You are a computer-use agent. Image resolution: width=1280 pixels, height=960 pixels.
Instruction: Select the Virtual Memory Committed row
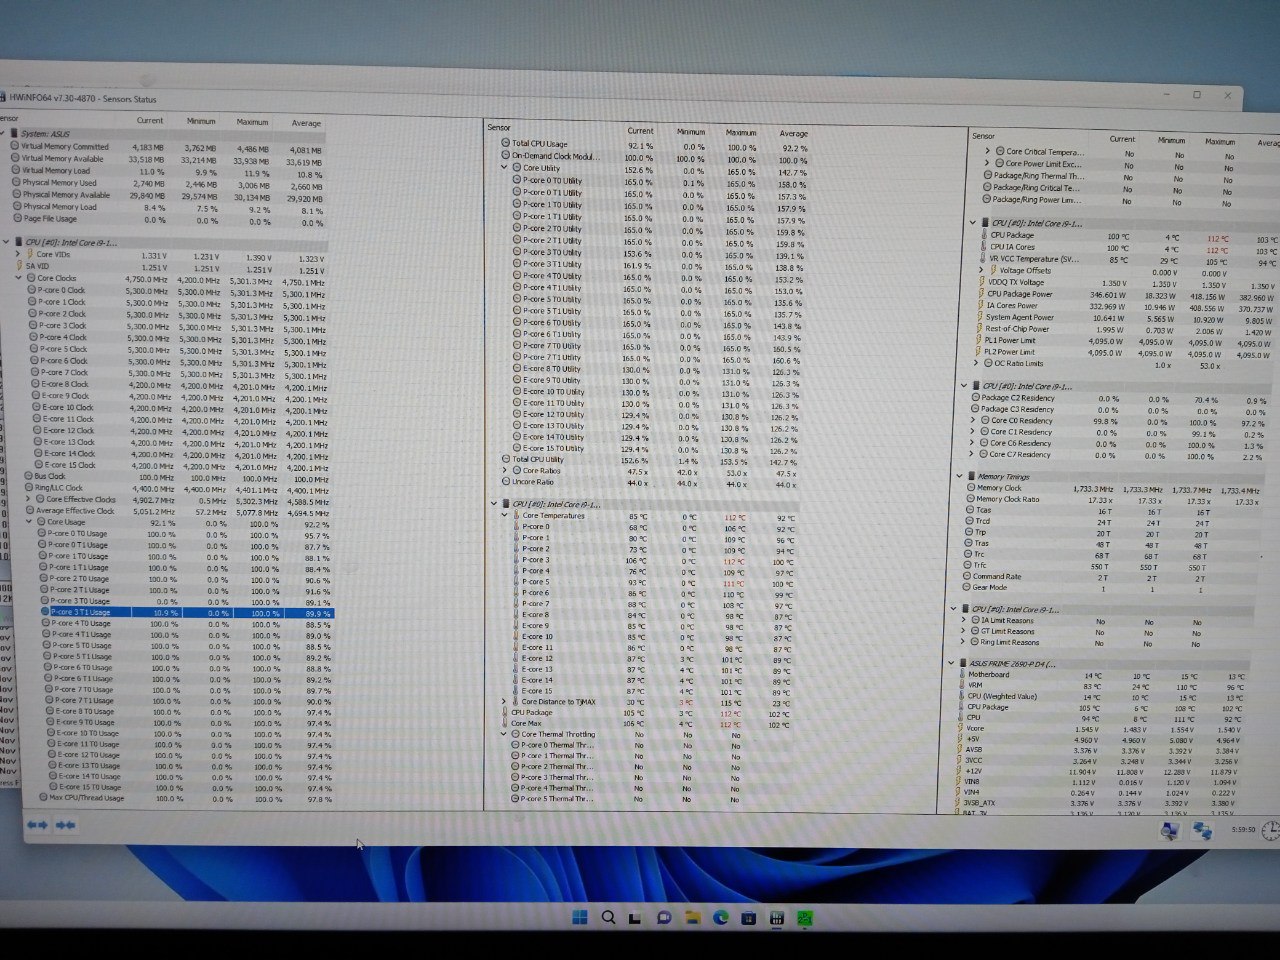[x=167, y=147]
